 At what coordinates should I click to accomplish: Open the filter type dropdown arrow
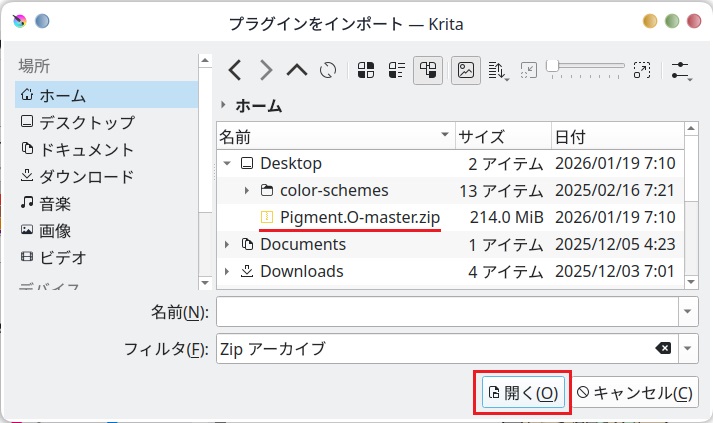pyautogui.click(x=688, y=348)
